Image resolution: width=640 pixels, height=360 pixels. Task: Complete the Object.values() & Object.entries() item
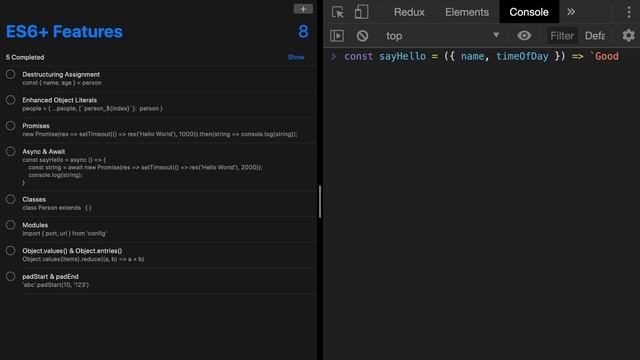11,251
